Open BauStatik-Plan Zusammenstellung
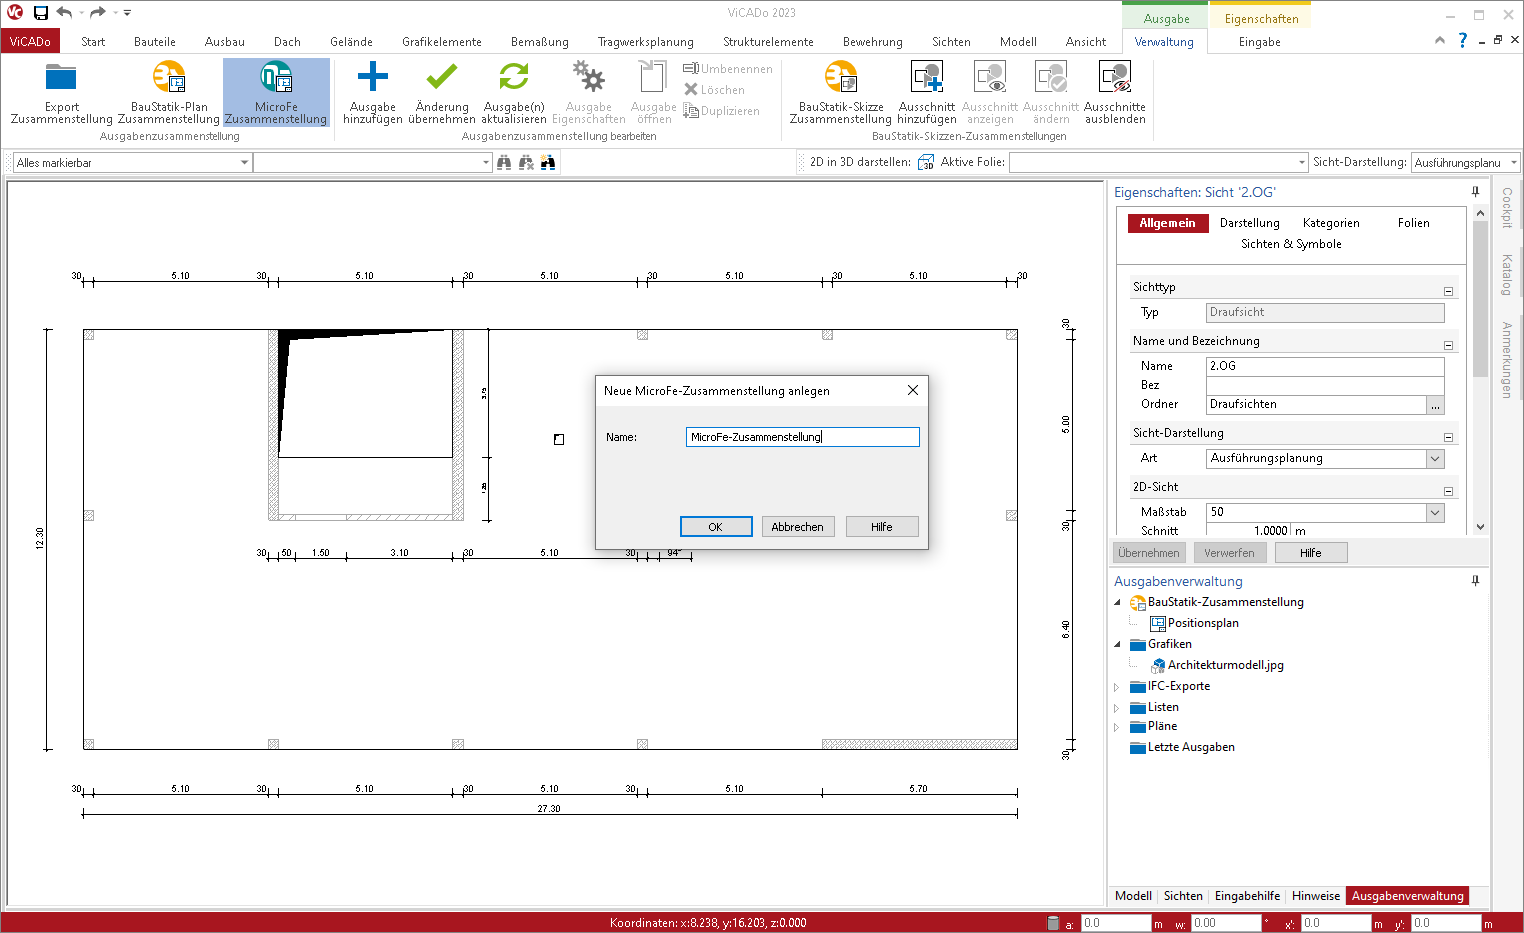This screenshot has height=933, width=1524. click(169, 92)
